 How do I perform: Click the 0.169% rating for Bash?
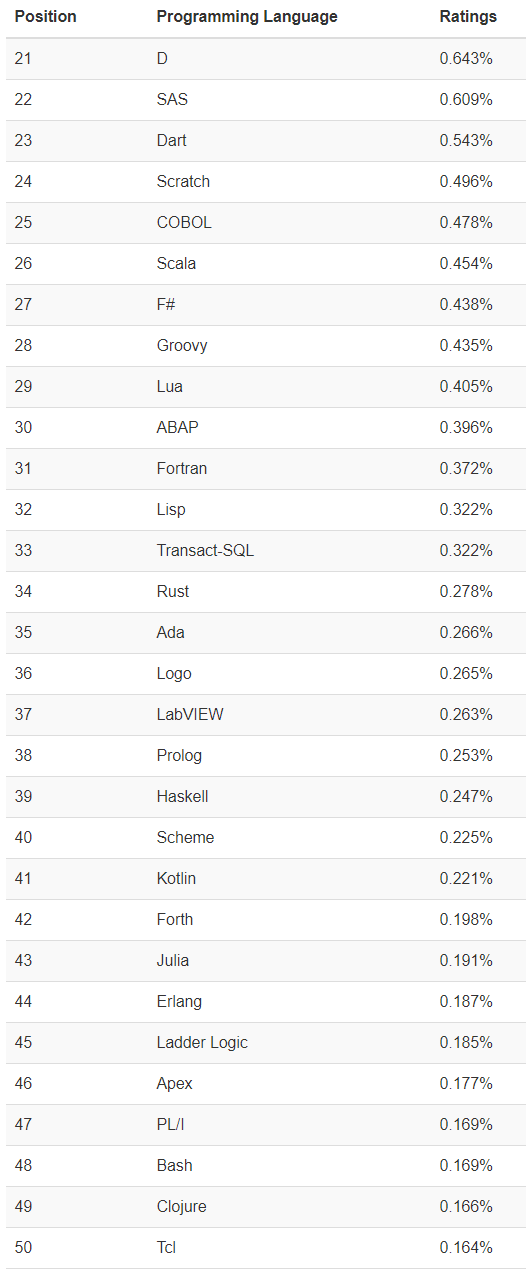tap(466, 1166)
